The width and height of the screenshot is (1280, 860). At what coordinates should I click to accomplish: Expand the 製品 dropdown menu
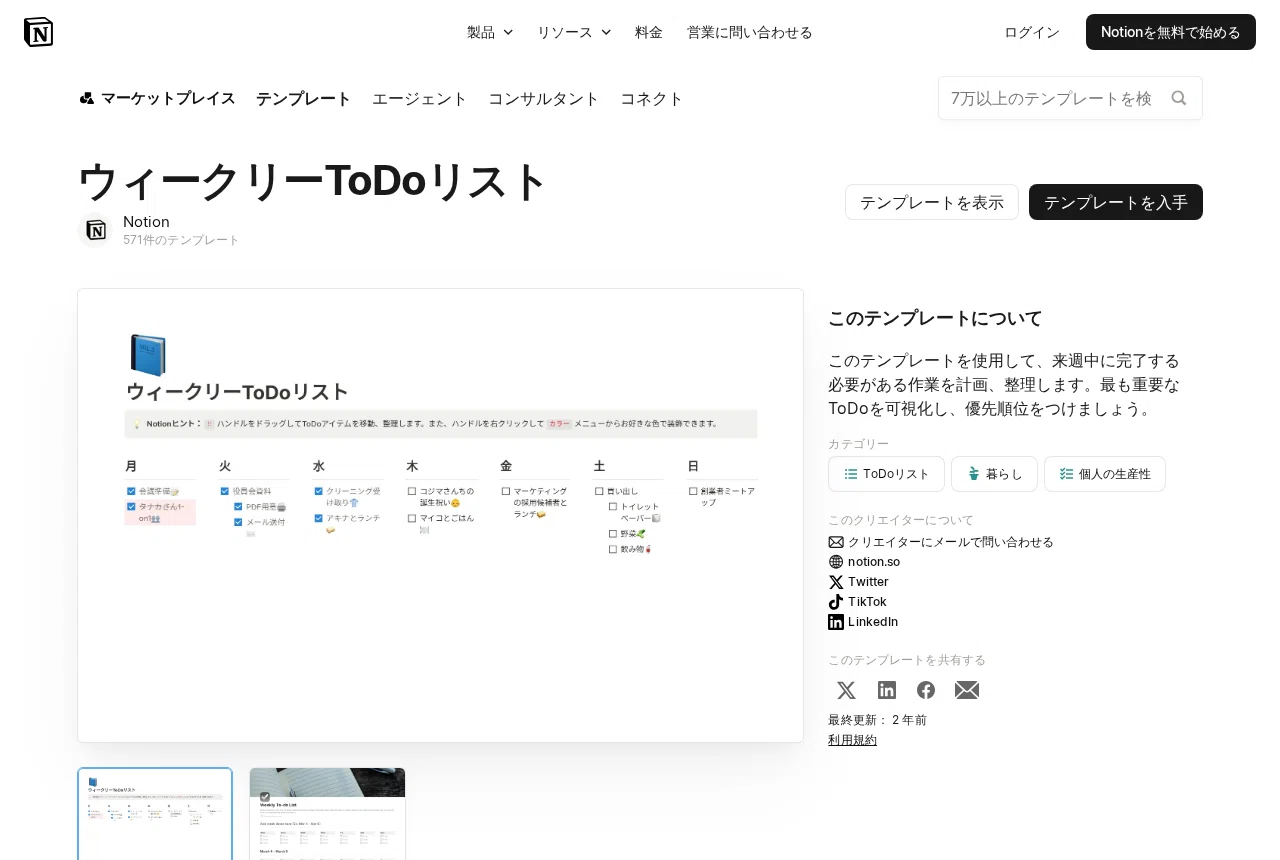[490, 32]
